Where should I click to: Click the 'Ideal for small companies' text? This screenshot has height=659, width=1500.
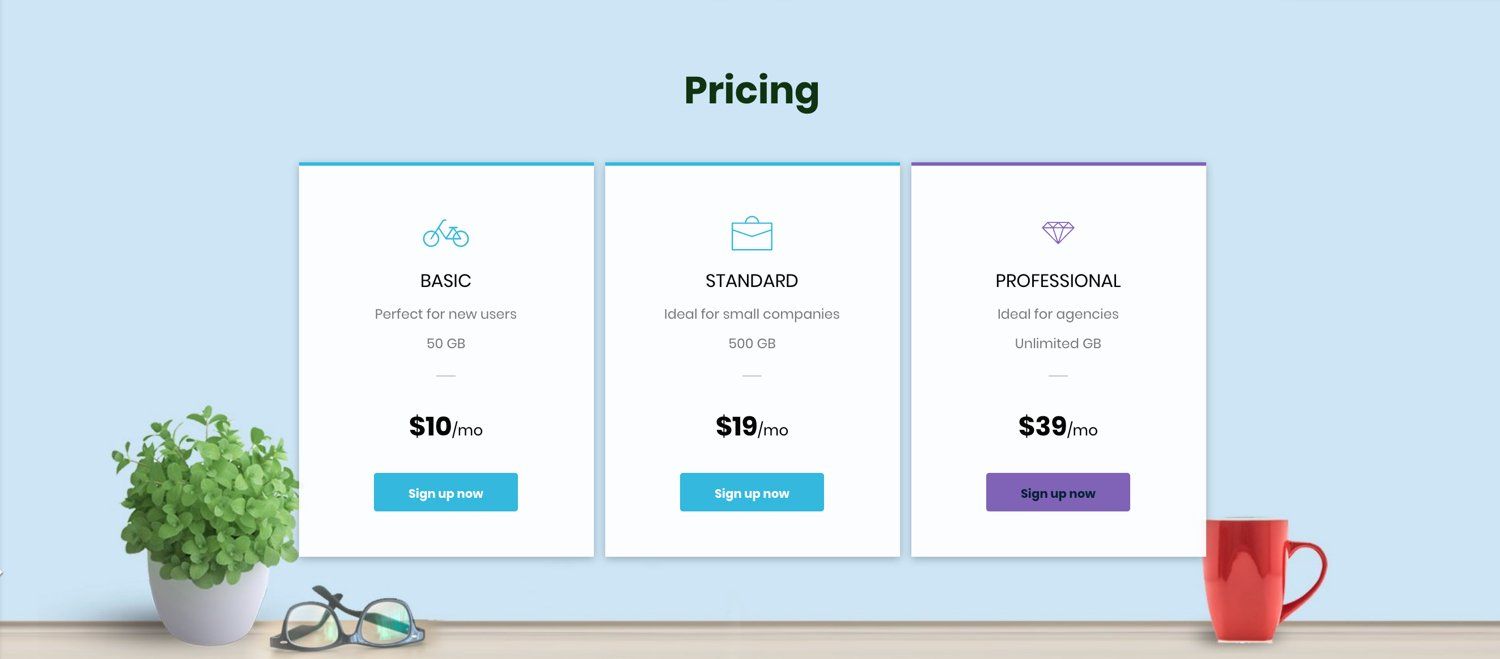click(752, 314)
